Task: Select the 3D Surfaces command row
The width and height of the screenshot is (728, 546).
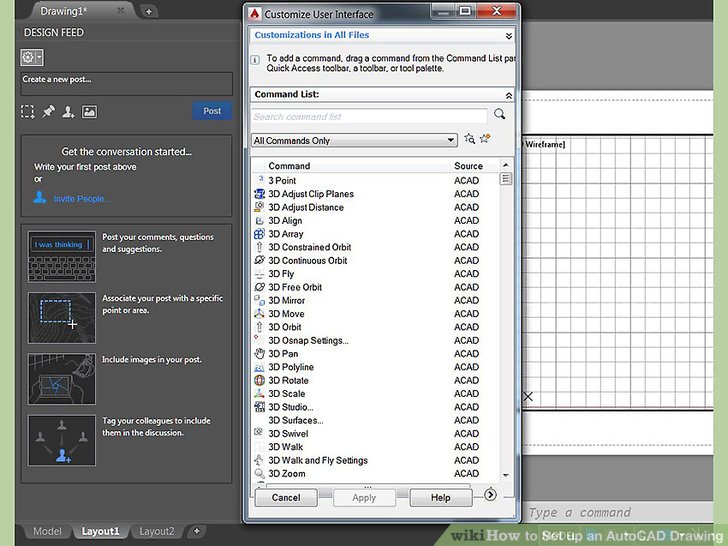Action: coord(375,420)
